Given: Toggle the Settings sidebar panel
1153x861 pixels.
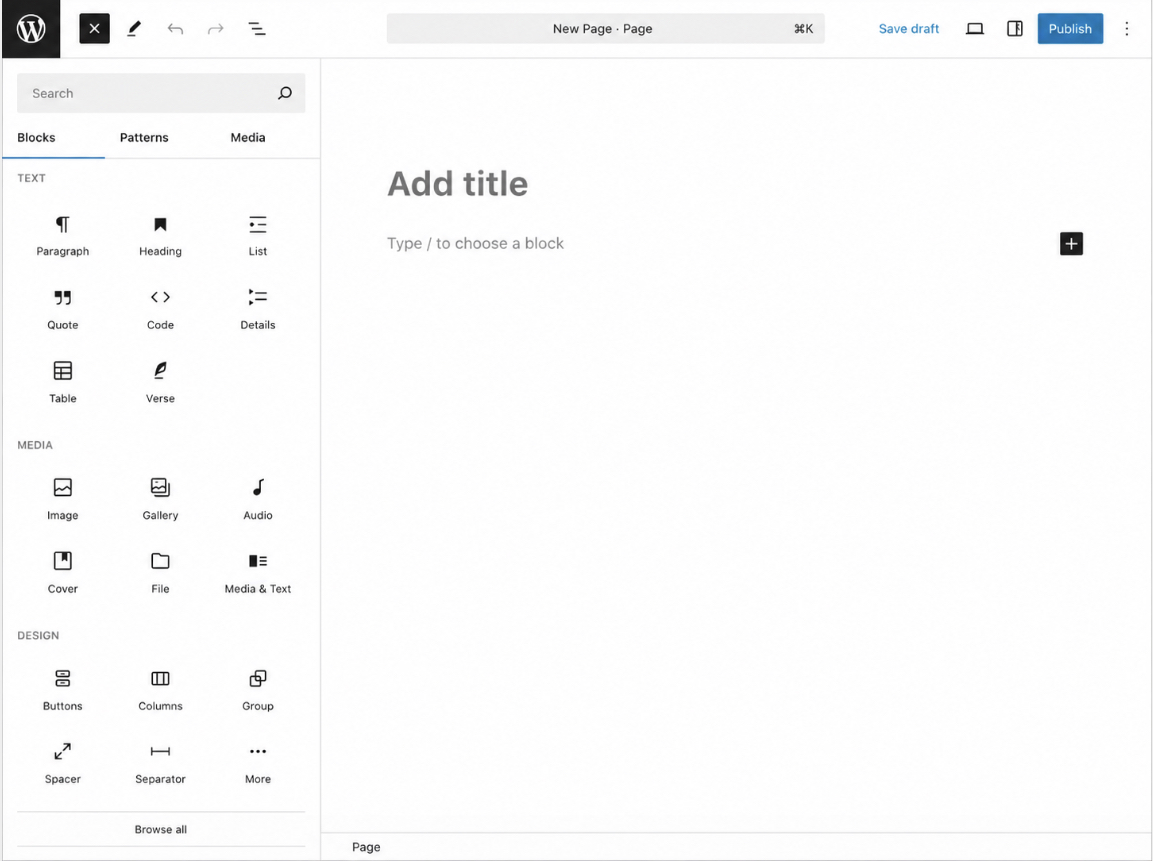Looking at the screenshot, I should pyautogui.click(x=1015, y=29).
